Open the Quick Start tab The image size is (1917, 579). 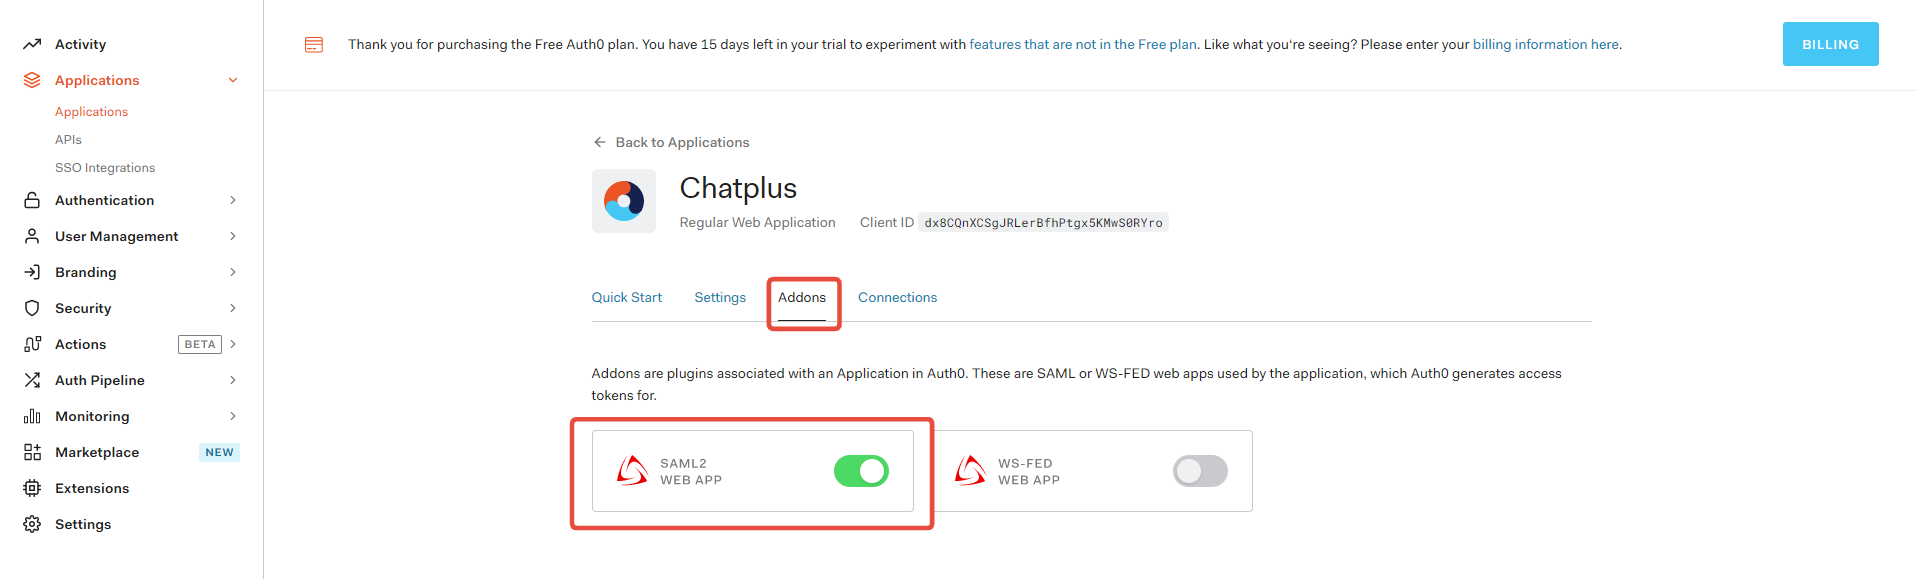(627, 298)
